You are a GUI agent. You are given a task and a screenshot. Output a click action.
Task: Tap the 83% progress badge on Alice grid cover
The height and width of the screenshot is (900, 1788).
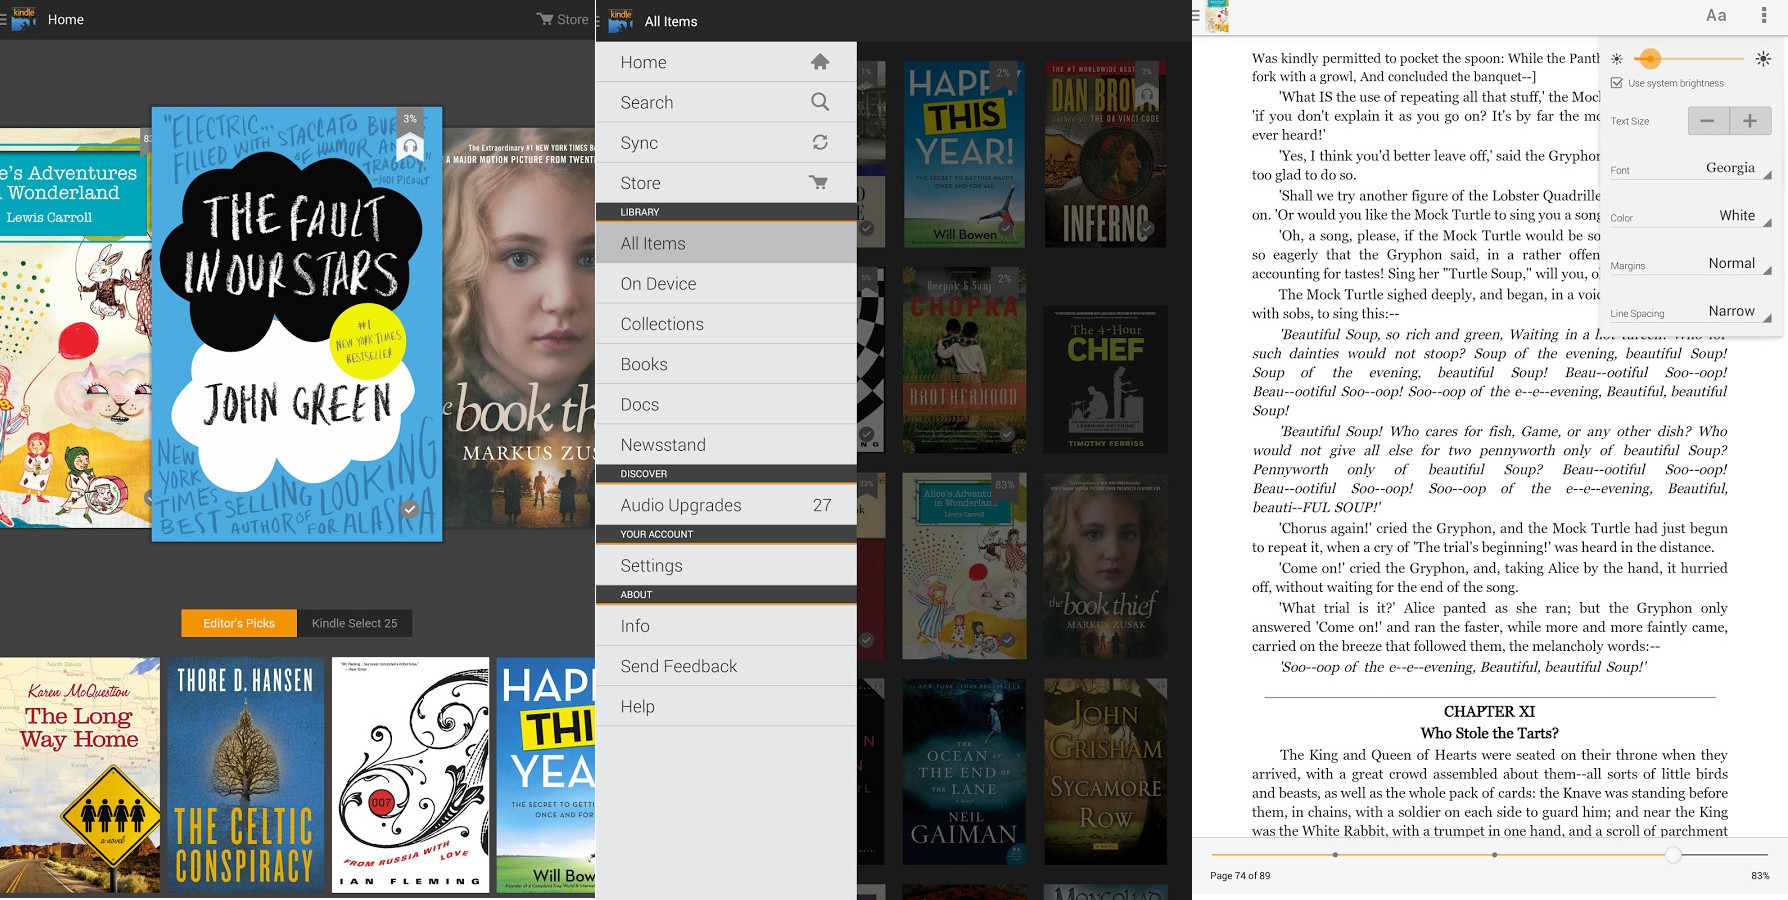(x=1005, y=485)
